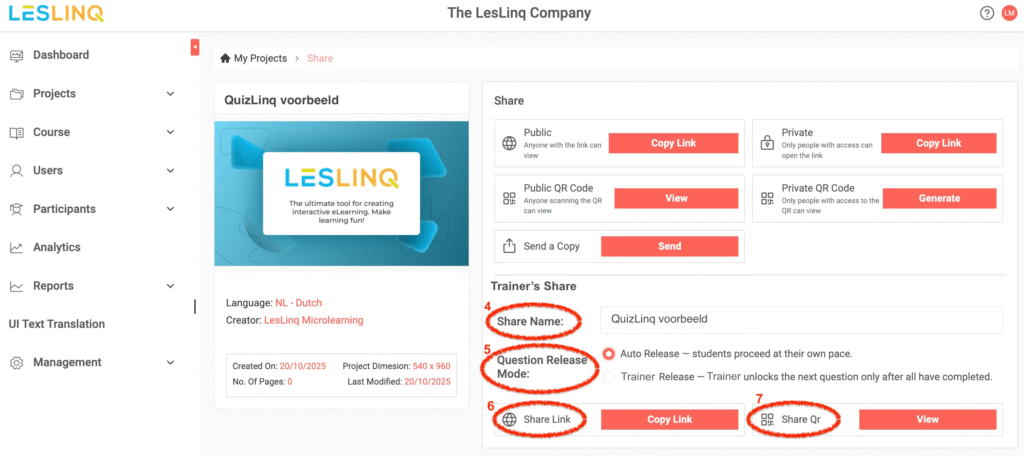Open UI Text Translation menu item
The width and height of the screenshot is (1024, 456).
tap(56, 324)
